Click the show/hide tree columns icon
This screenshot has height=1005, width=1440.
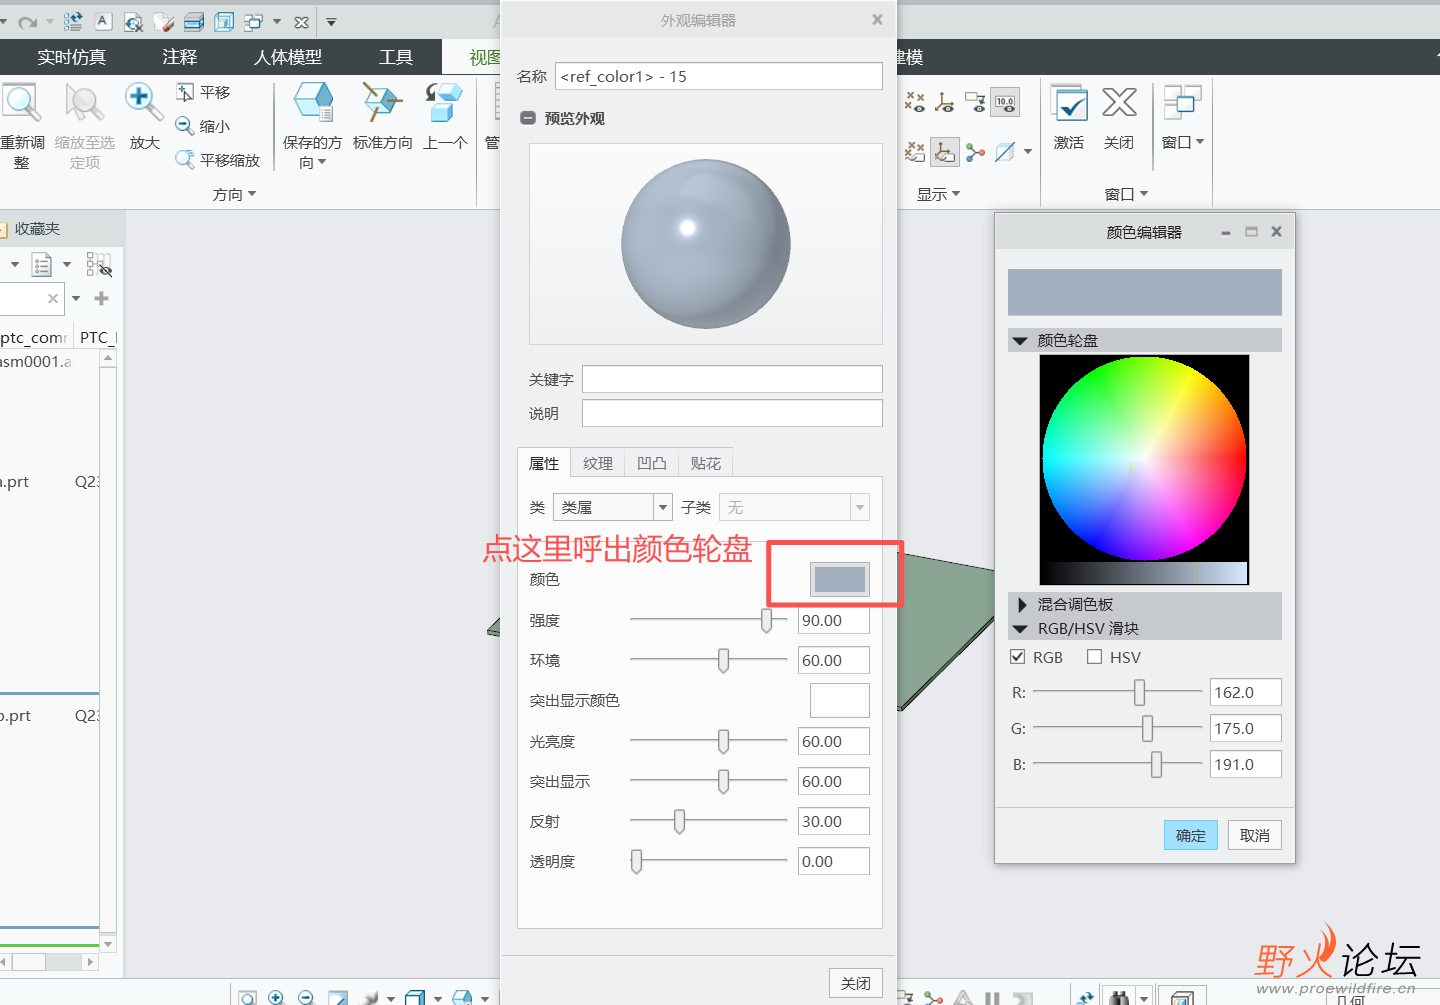[x=98, y=264]
